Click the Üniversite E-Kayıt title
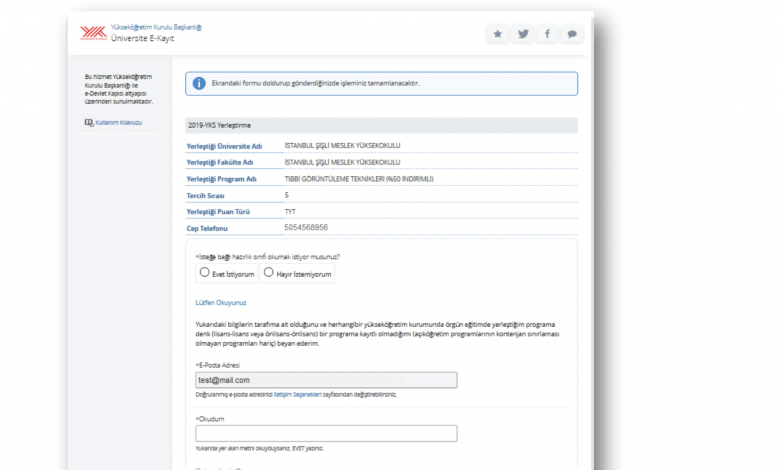 (142, 38)
